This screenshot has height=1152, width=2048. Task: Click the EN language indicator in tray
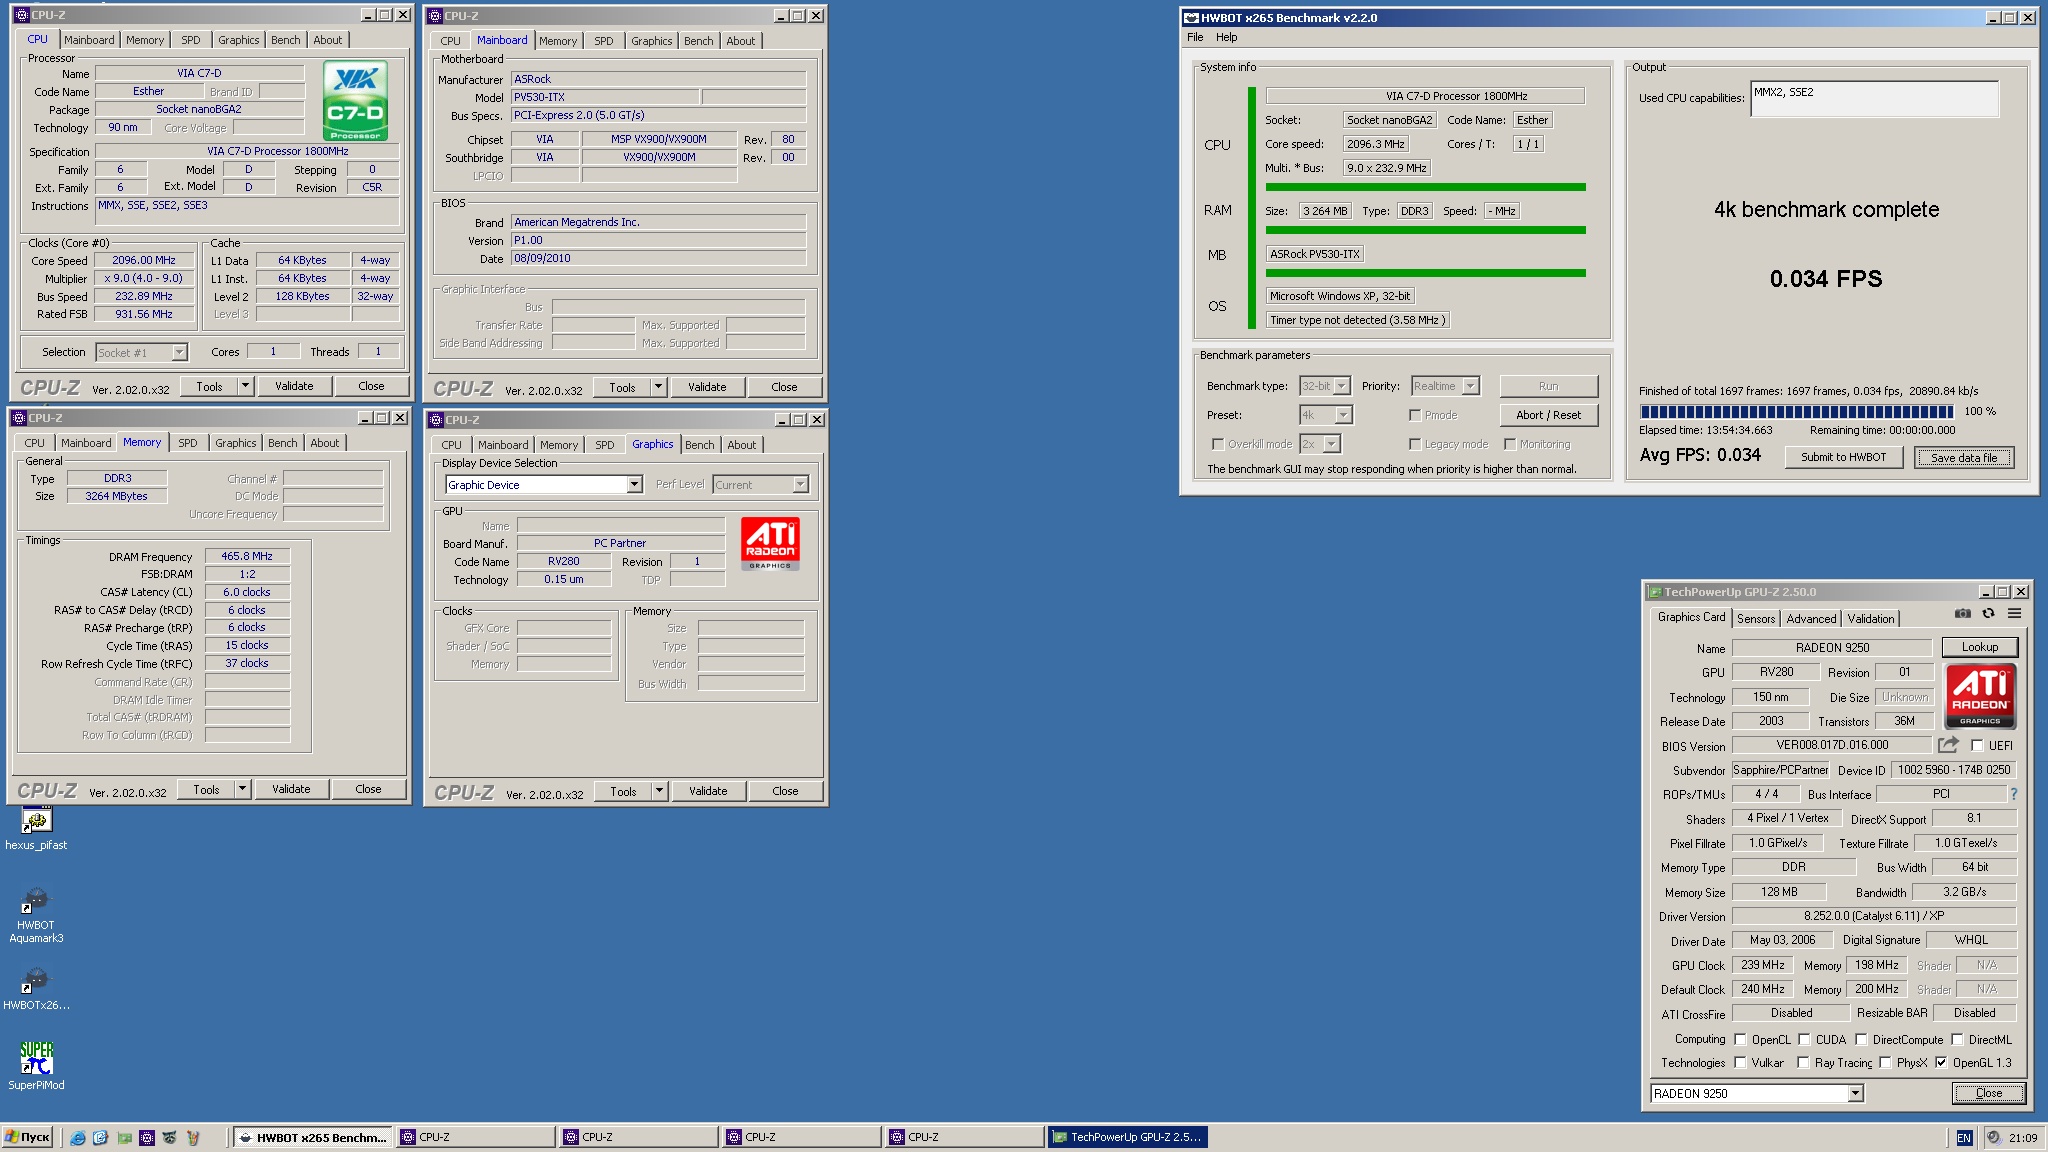1964,1138
